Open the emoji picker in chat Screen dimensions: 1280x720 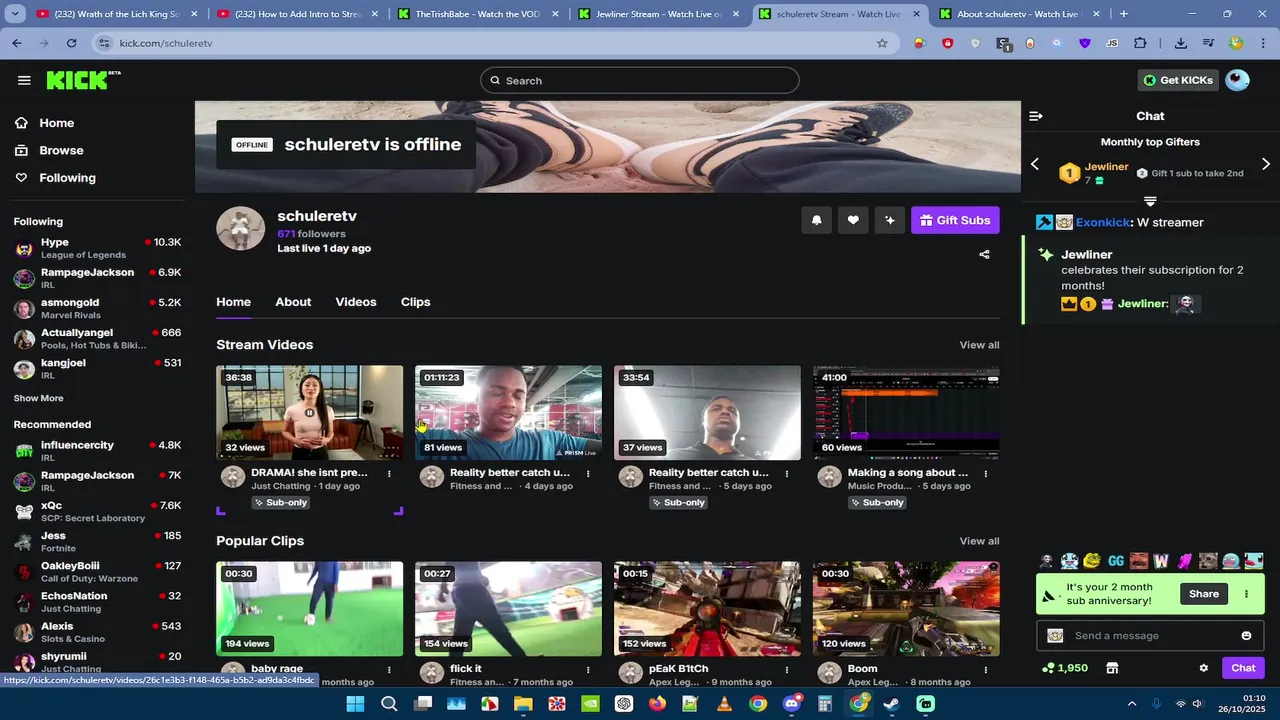pyautogui.click(x=1246, y=636)
